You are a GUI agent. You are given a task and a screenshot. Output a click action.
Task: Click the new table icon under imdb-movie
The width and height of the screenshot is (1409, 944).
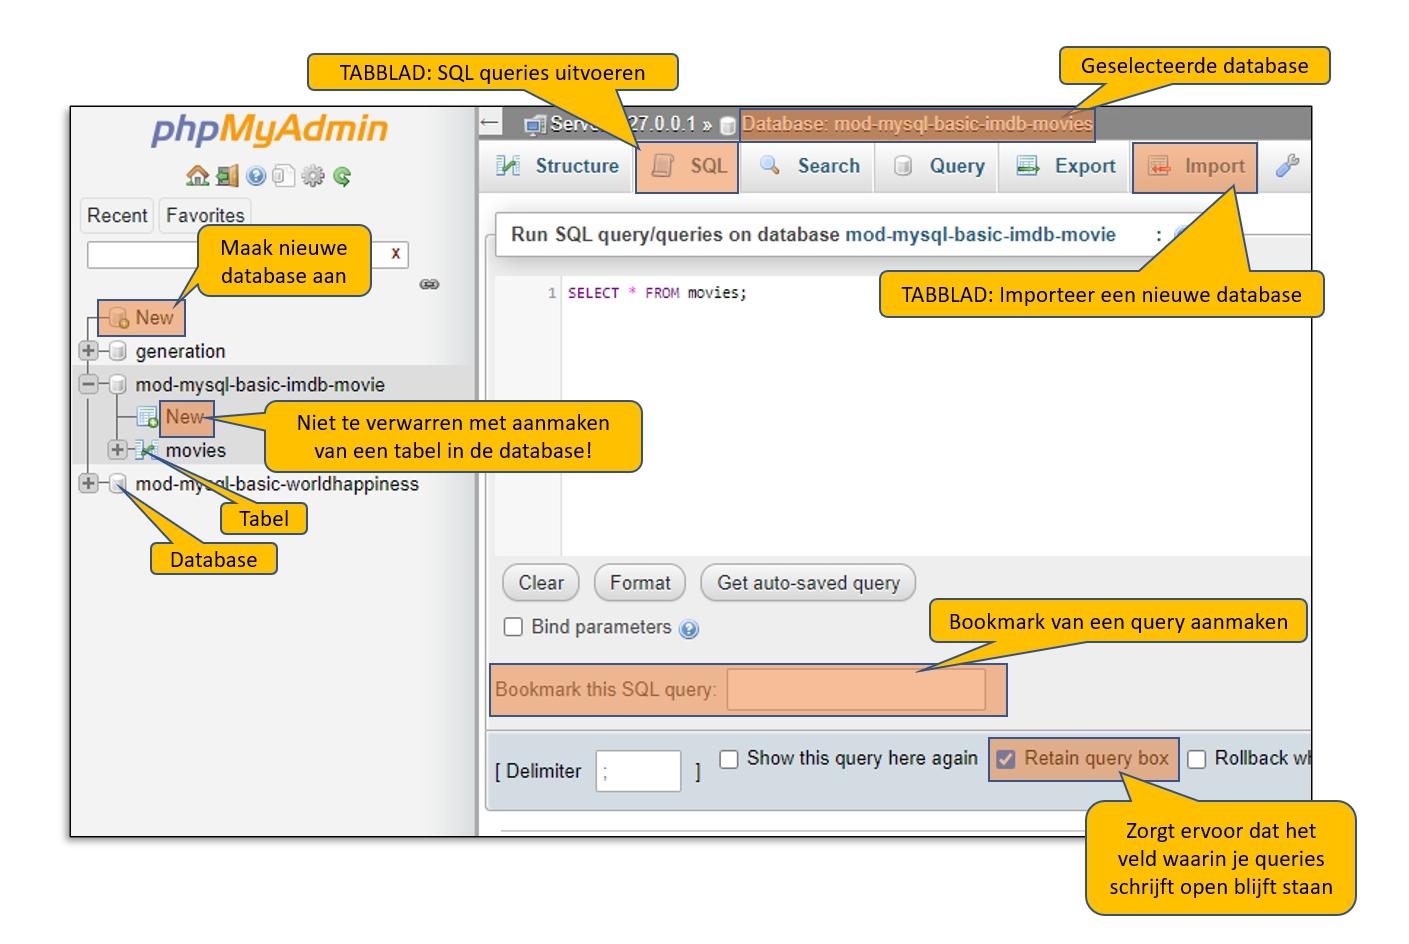pyautogui.click(x=147, y=417)
